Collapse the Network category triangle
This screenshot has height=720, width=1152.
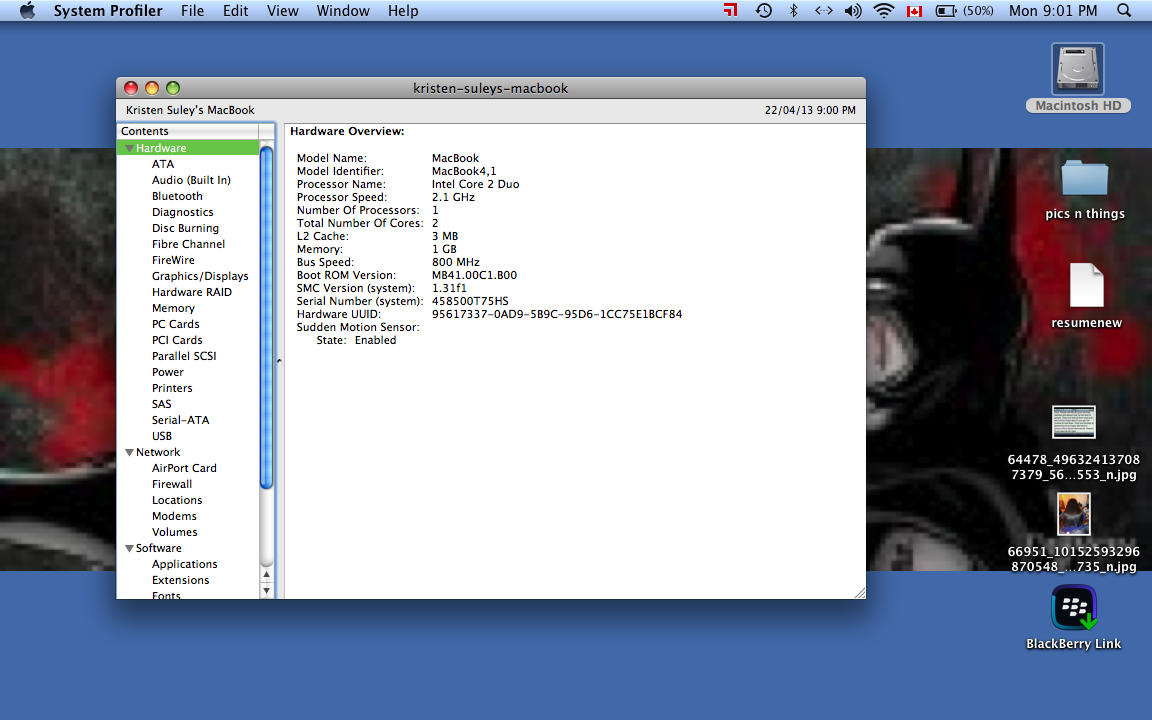click(x=129, y=453)
